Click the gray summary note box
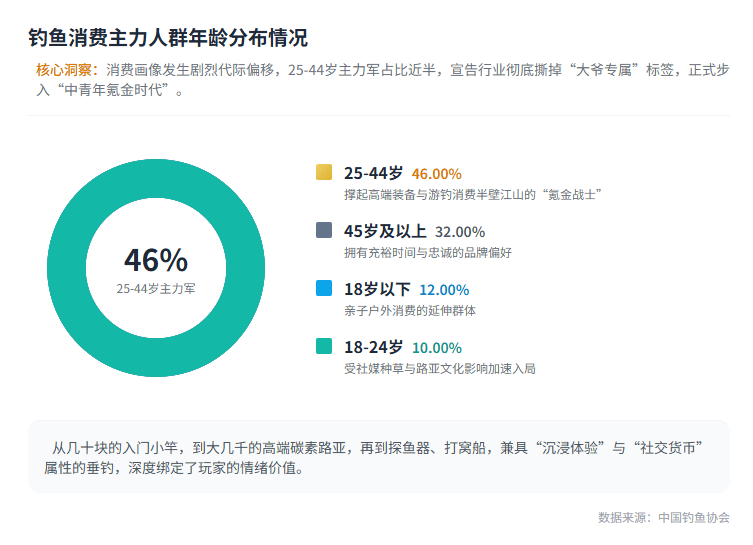The image size is (753, 545). (378, 456)
